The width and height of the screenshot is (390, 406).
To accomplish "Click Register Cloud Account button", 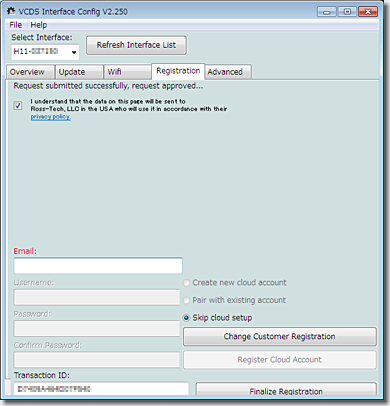I will point(280,360).
